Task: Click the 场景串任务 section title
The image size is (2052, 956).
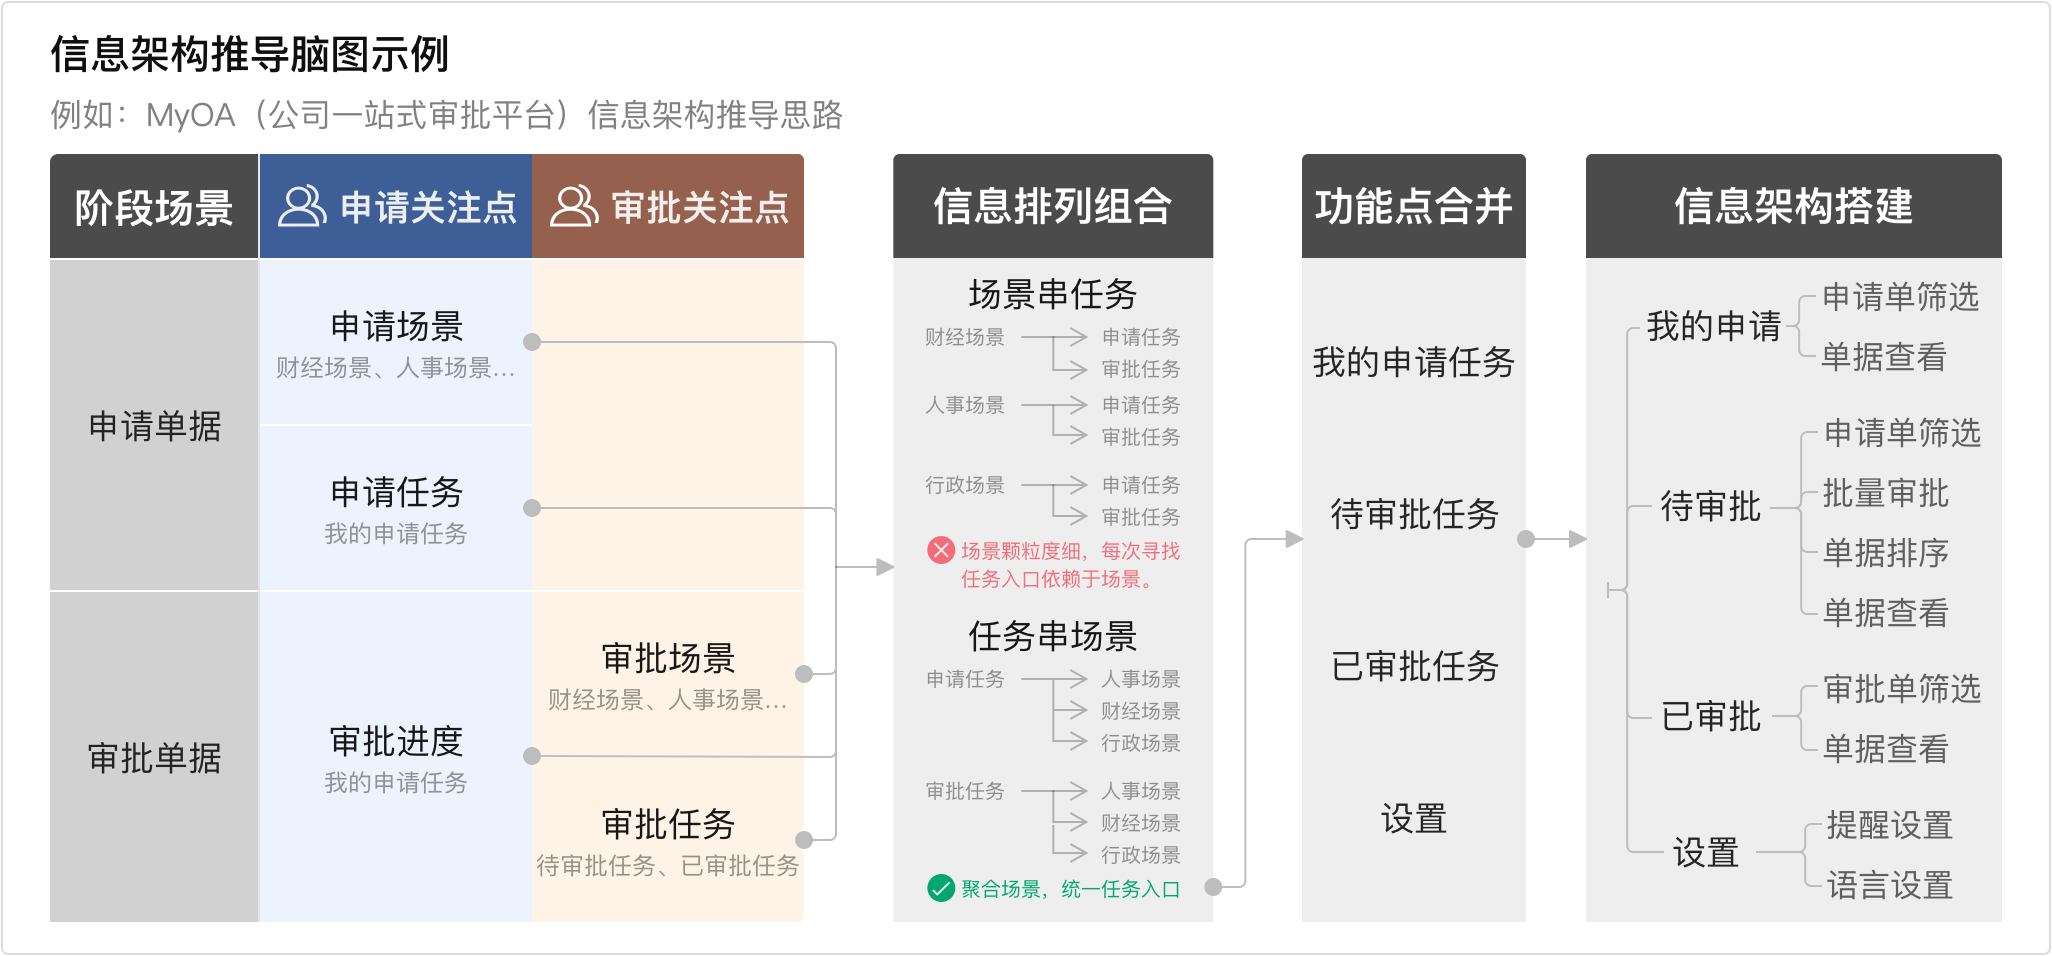Action: point(1053,294)
